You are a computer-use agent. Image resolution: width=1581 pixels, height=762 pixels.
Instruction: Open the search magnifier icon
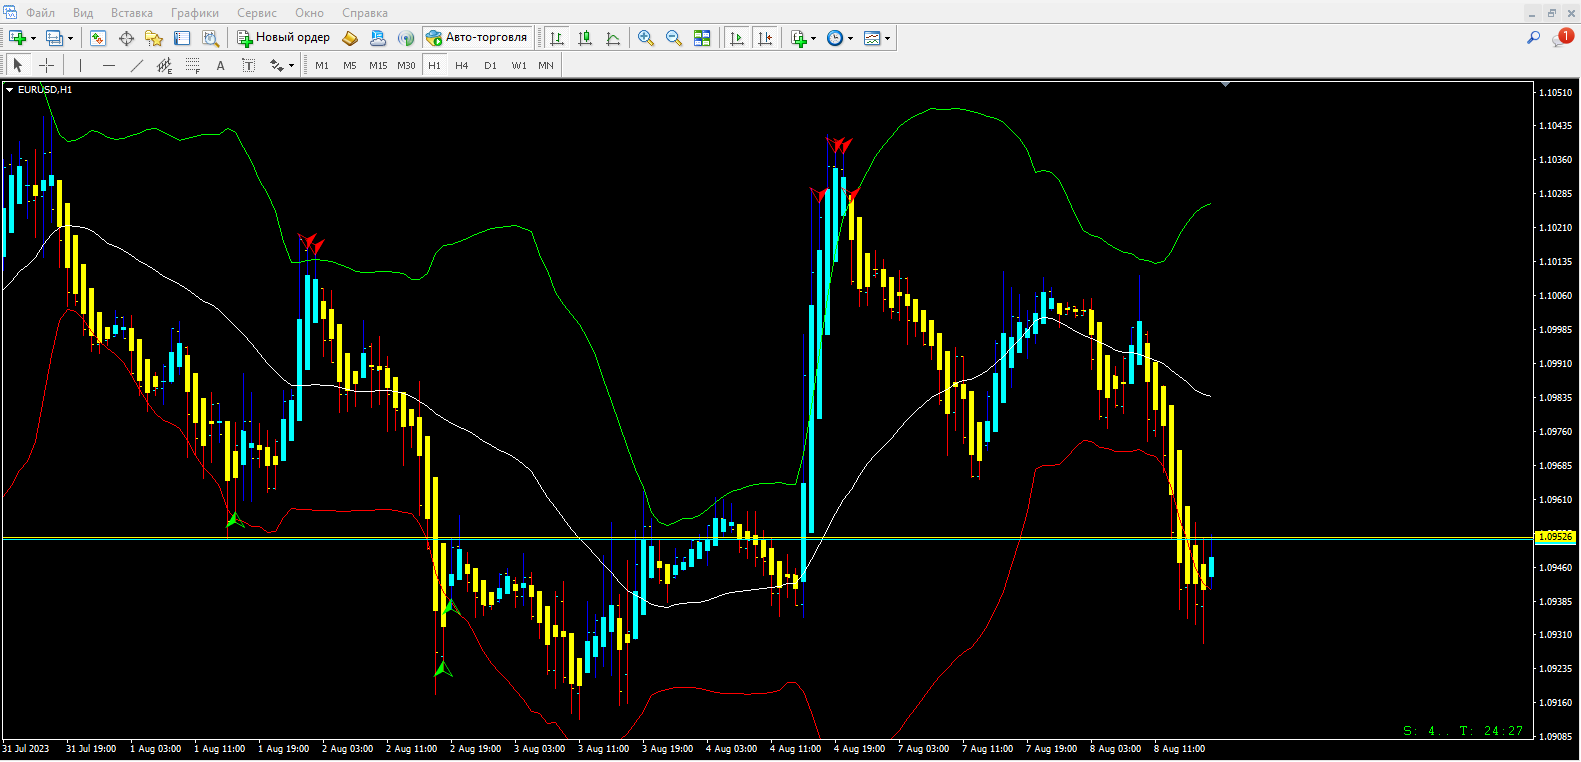pos(1533,38)
